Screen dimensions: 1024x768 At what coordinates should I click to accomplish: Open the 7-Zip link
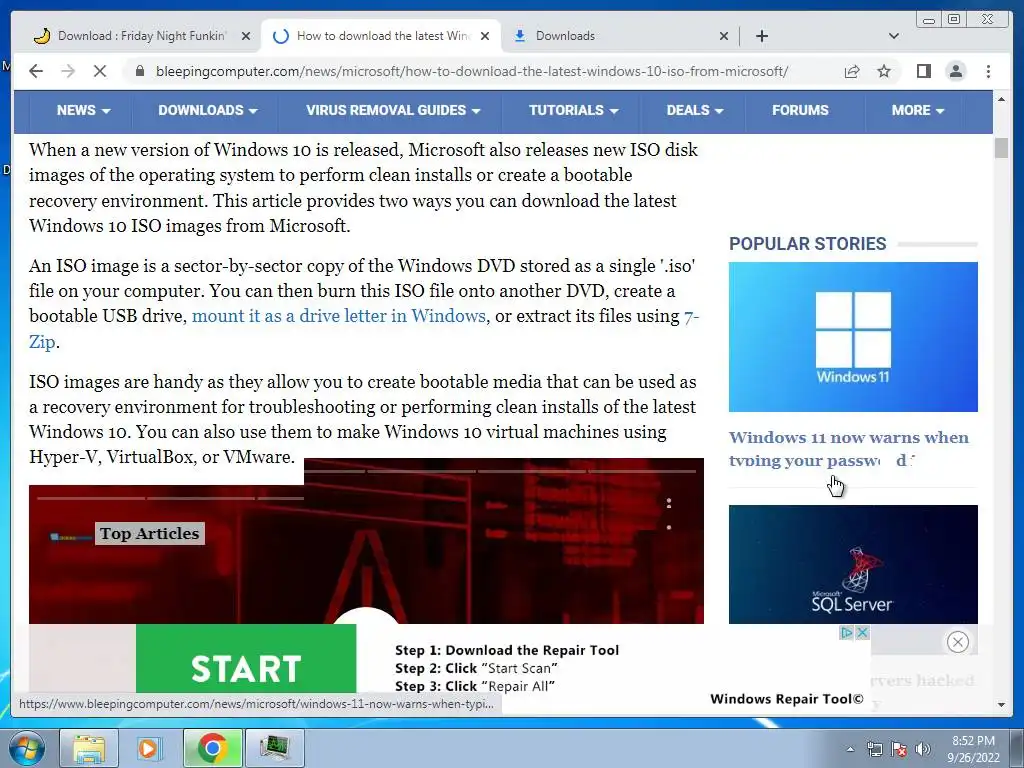[691, 317]
